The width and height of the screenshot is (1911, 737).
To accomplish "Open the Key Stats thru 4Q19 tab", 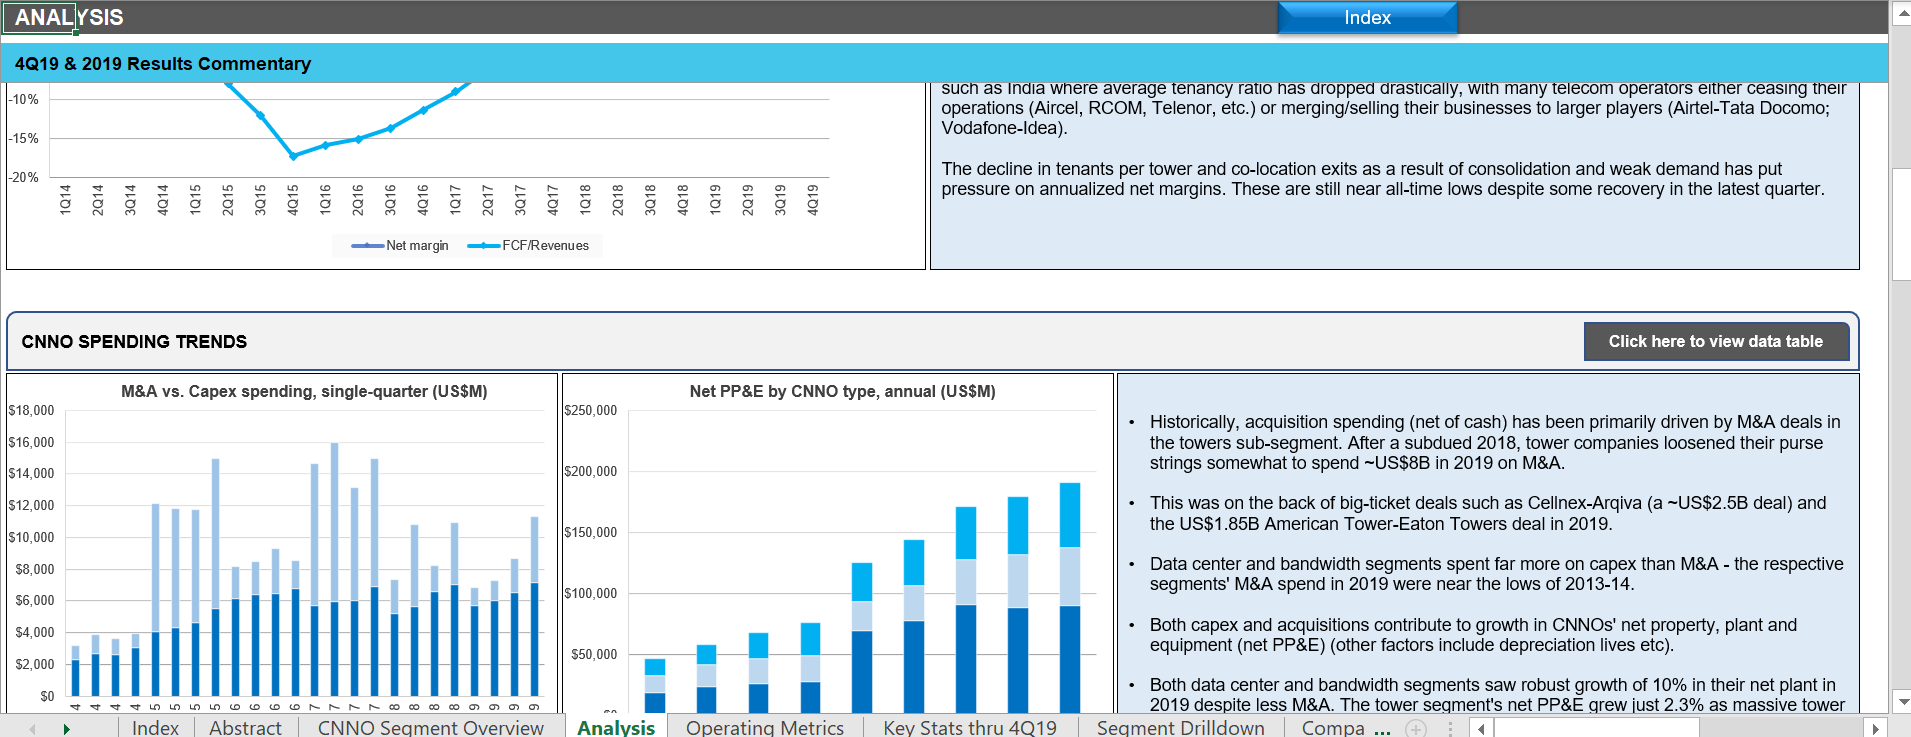I will point(969,727).
